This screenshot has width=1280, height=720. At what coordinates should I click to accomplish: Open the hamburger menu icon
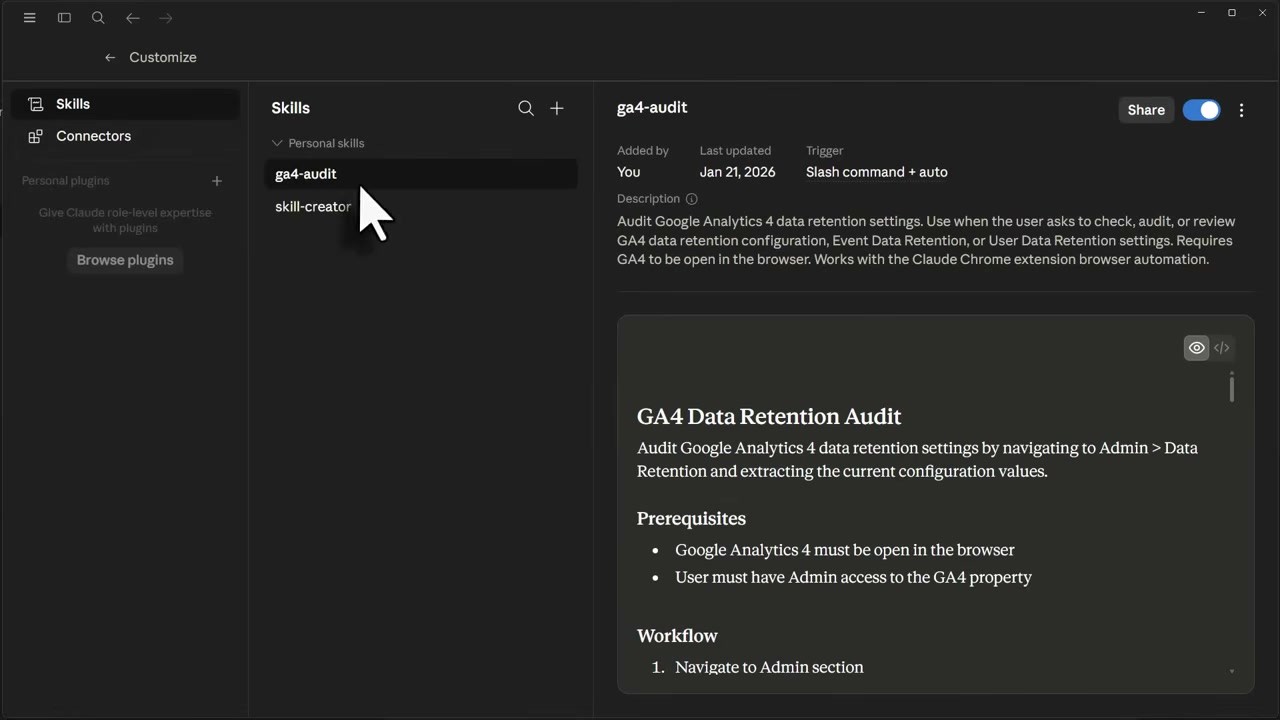[x=30, y=18]
